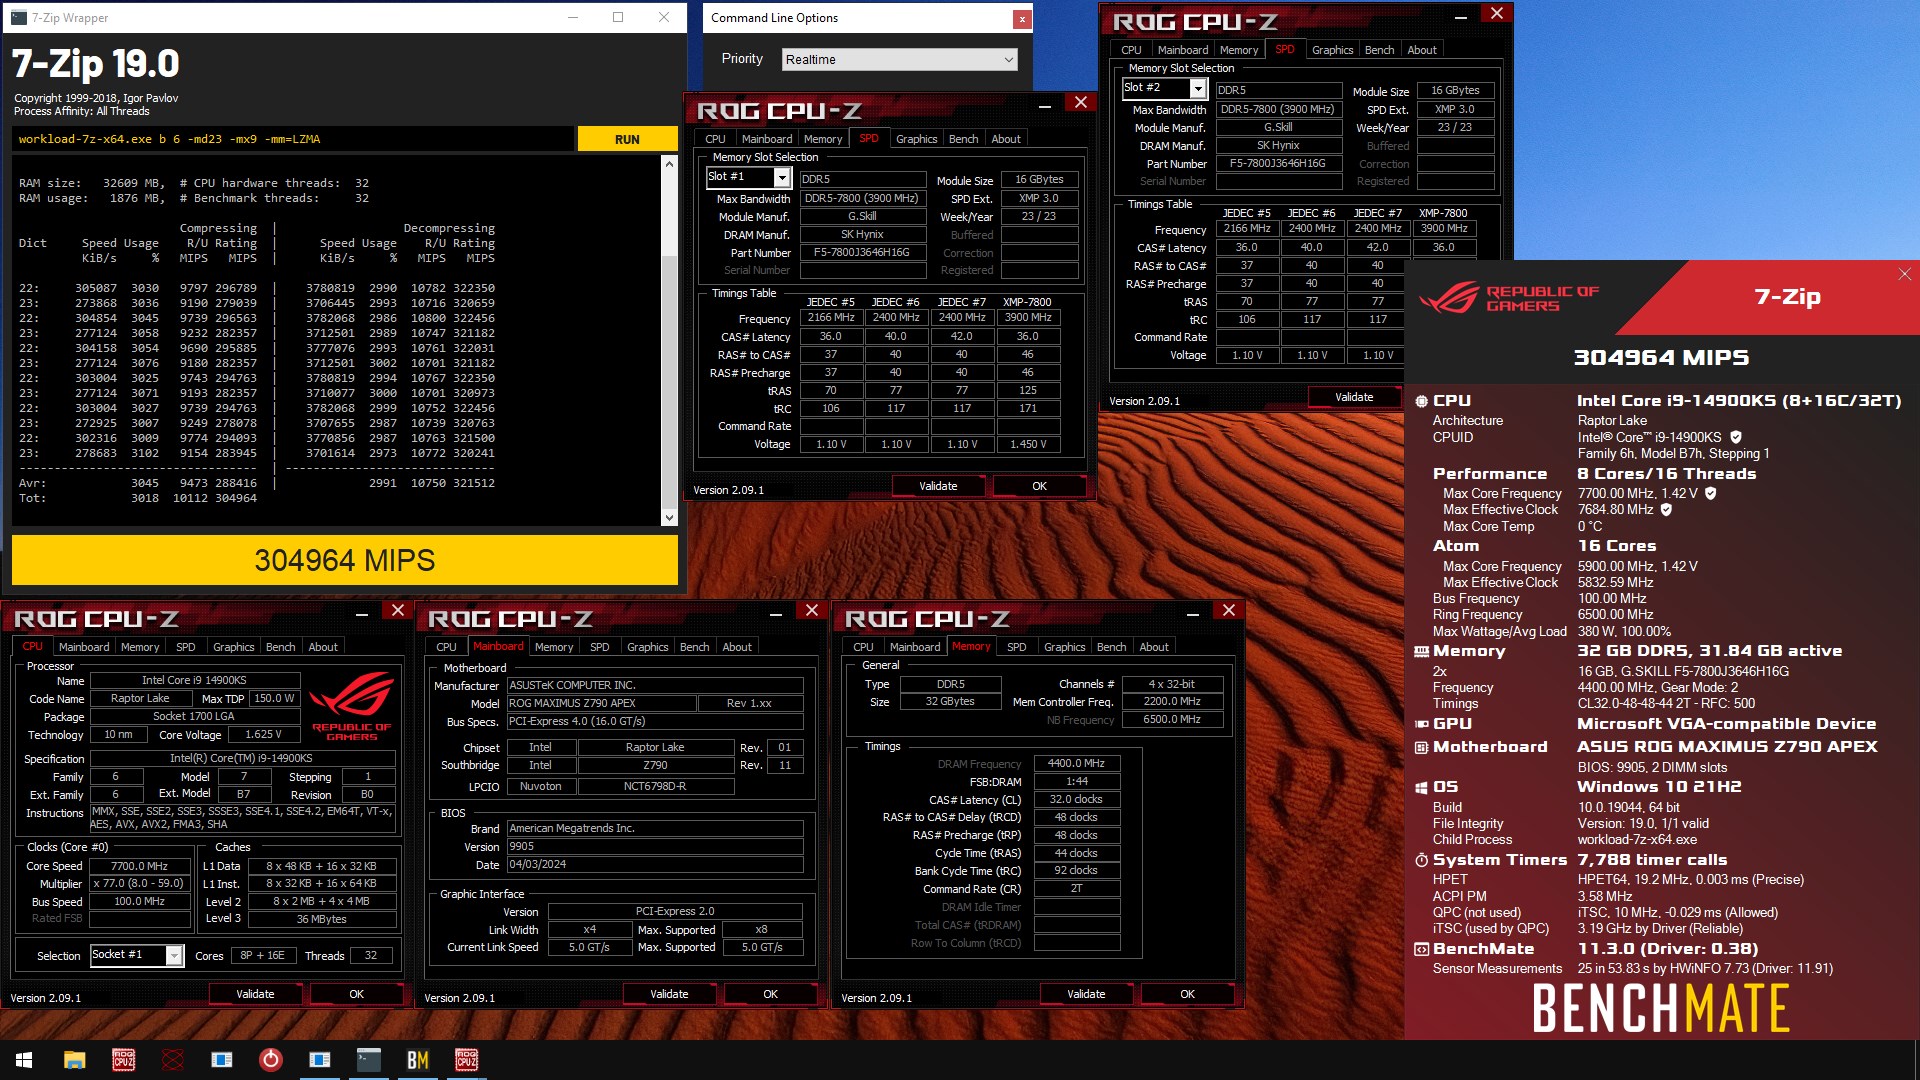
Task: Click the BIOS Date 04/03/2024 field
Action: tap(655, 864)
